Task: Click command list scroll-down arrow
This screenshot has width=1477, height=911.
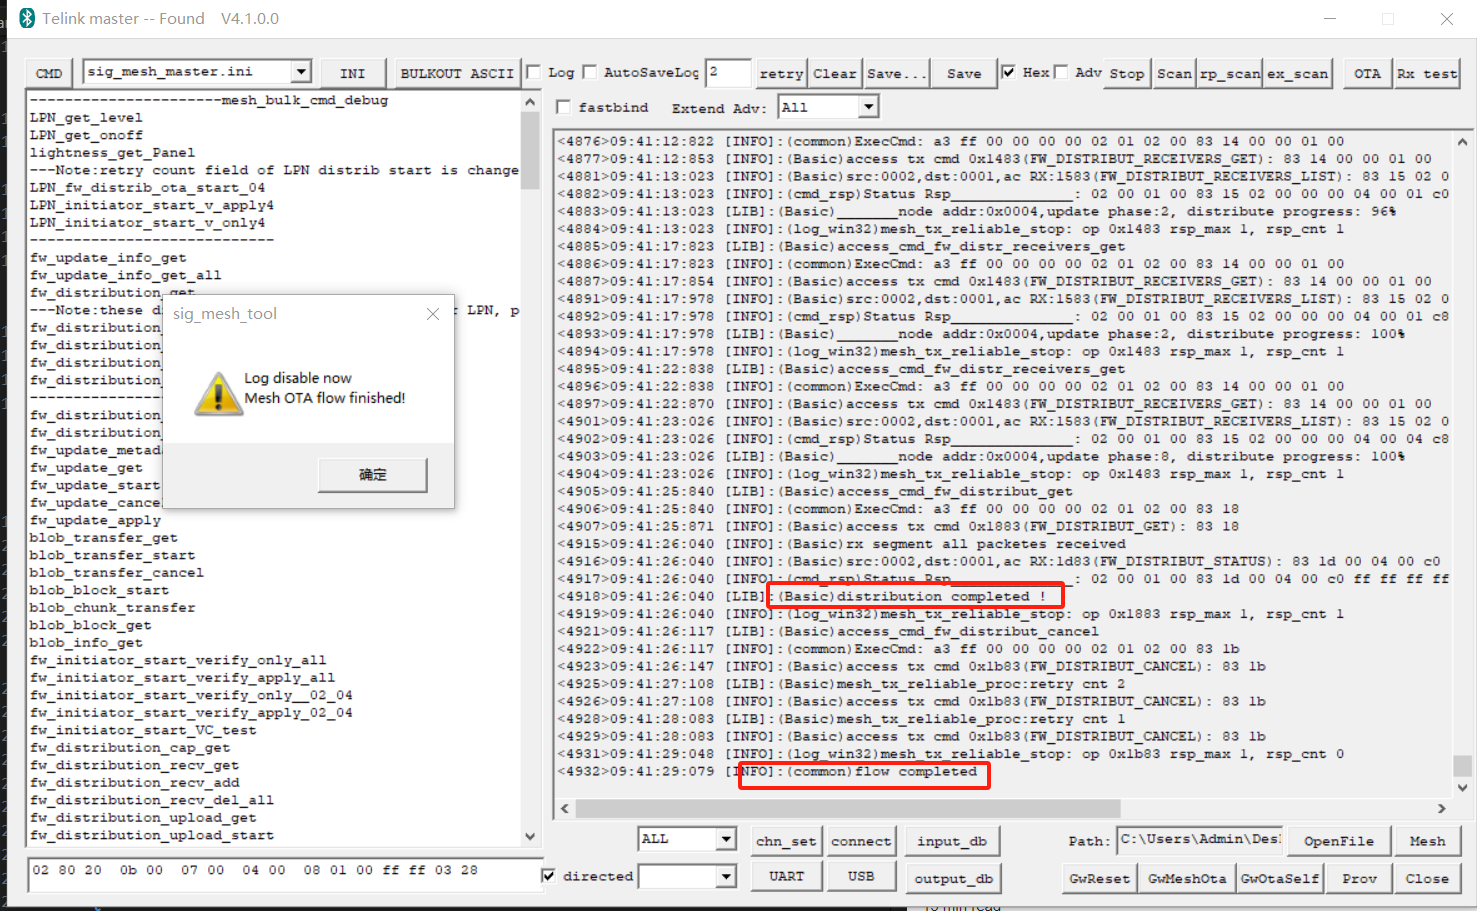Action: (x=530, y=836)
